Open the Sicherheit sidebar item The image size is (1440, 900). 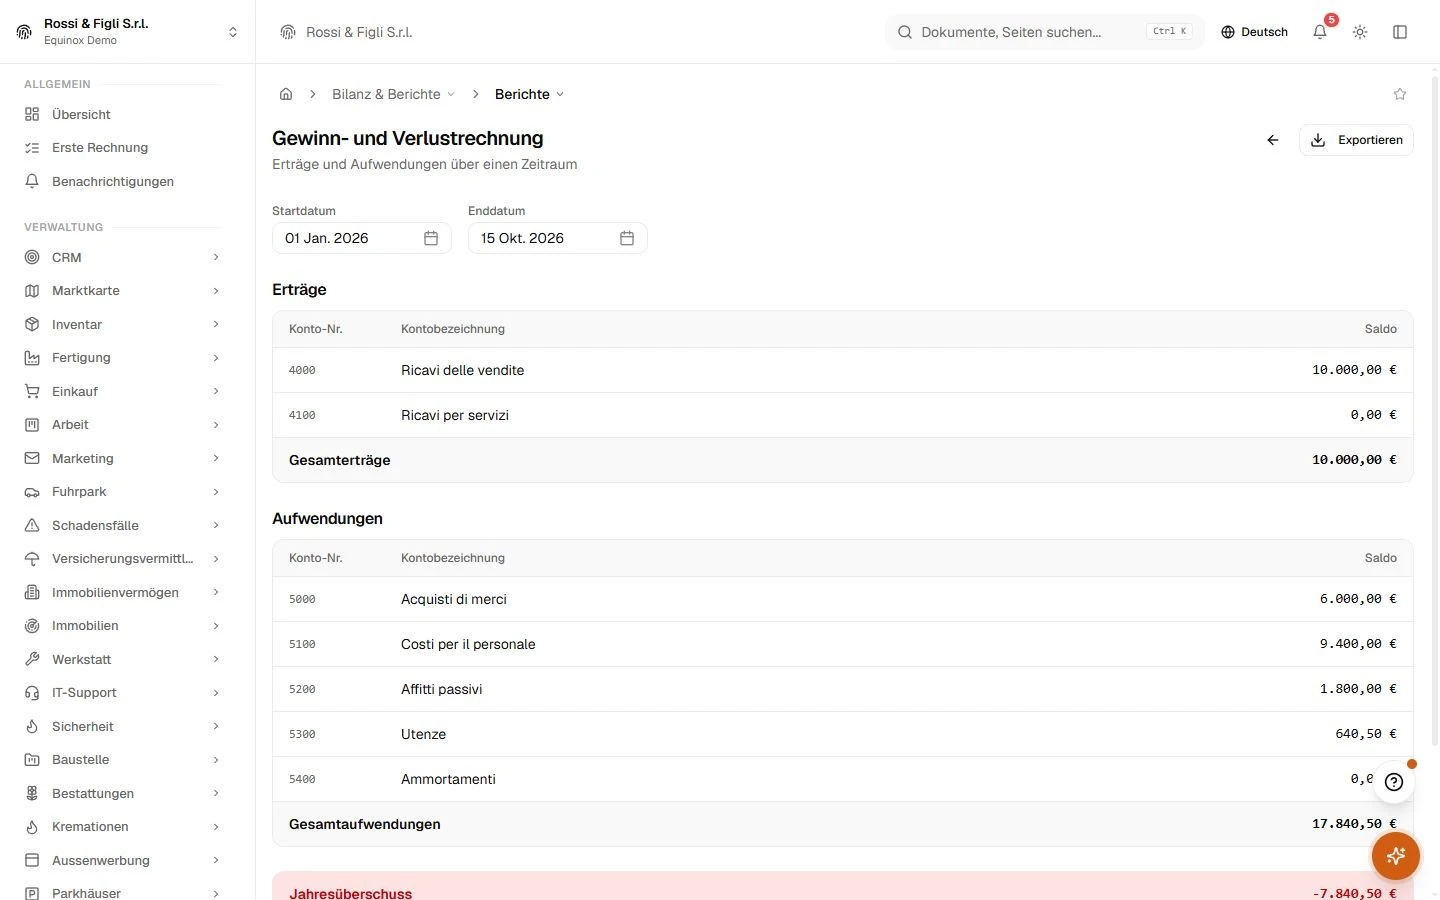coord(122,727)
